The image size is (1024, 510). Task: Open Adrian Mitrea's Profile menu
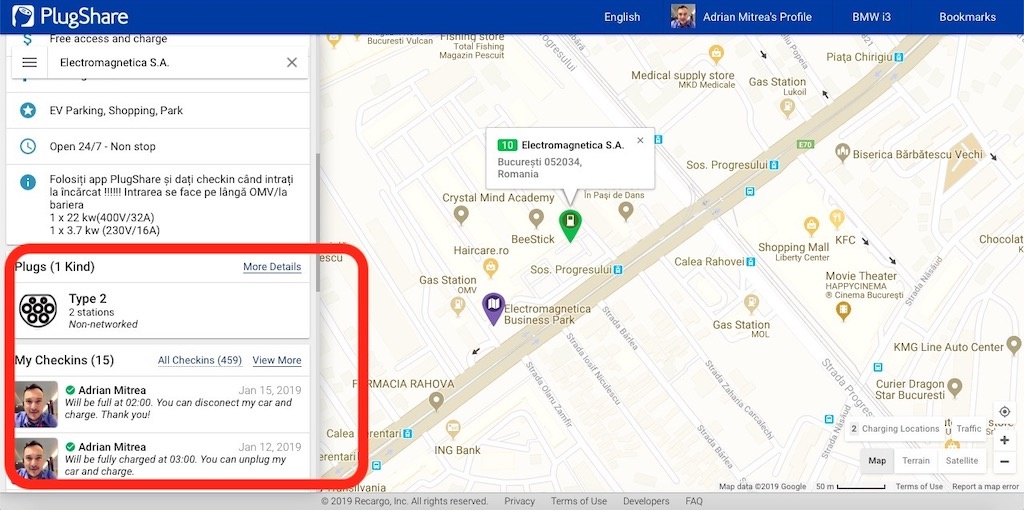741,17
